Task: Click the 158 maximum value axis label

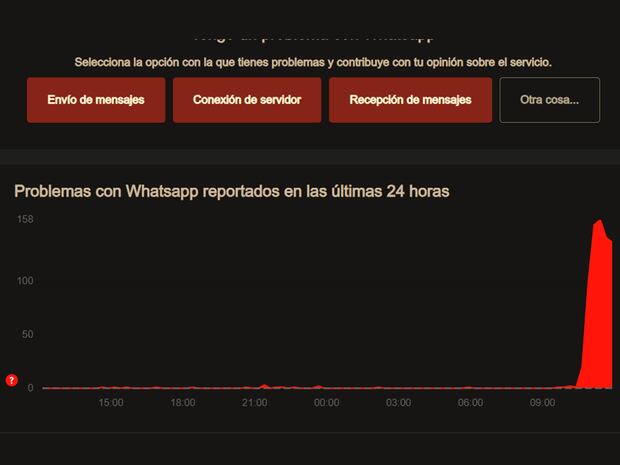Action: tap(25, 219)
